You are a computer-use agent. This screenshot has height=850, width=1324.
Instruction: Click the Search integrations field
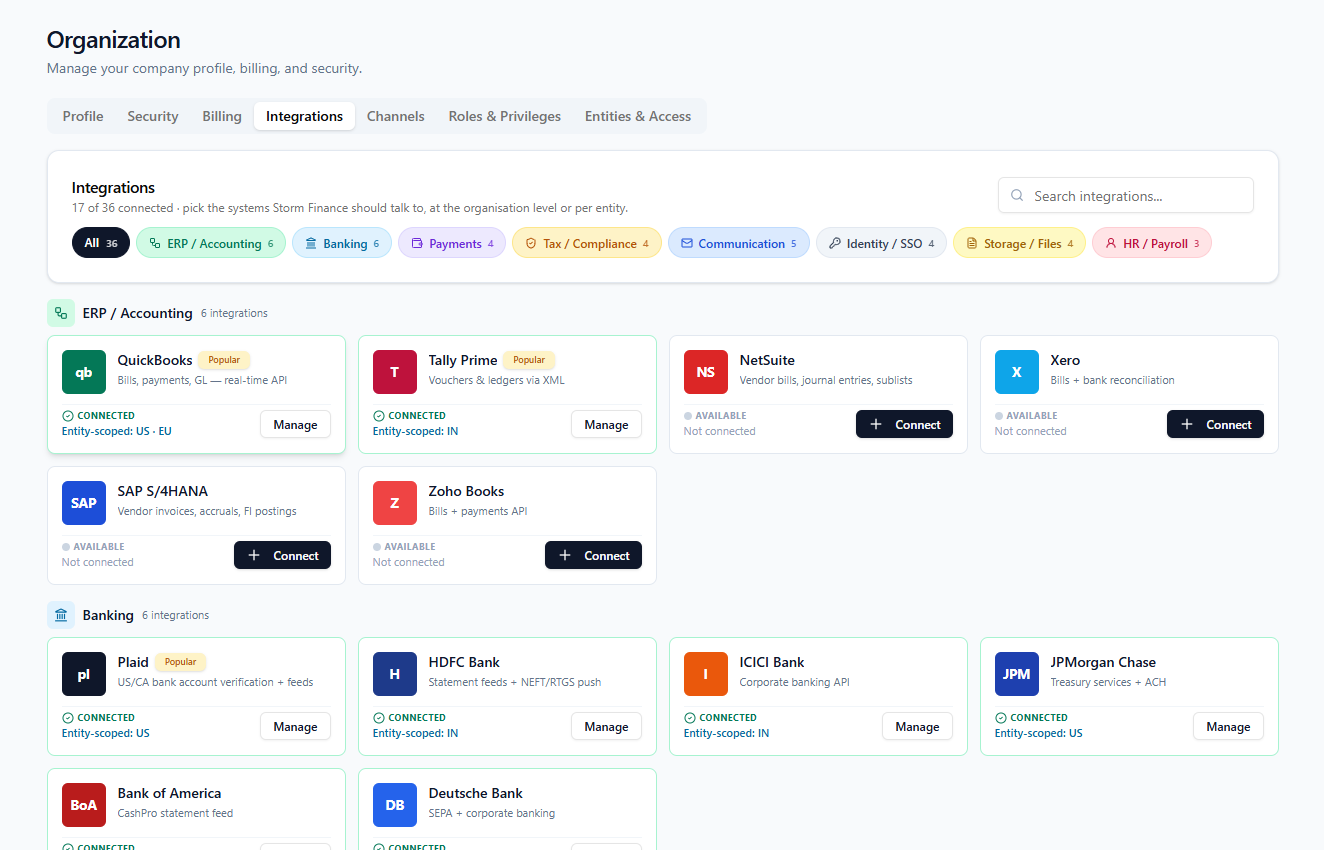1126,196
